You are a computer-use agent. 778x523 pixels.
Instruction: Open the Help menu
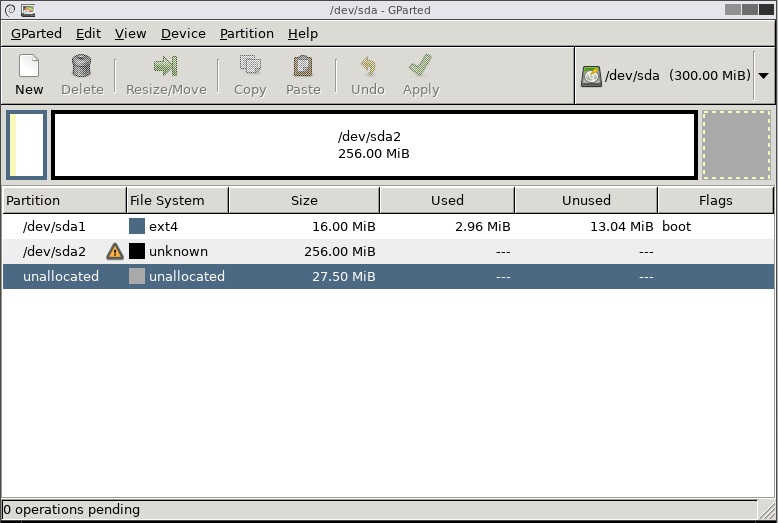(x=303, y=34)
